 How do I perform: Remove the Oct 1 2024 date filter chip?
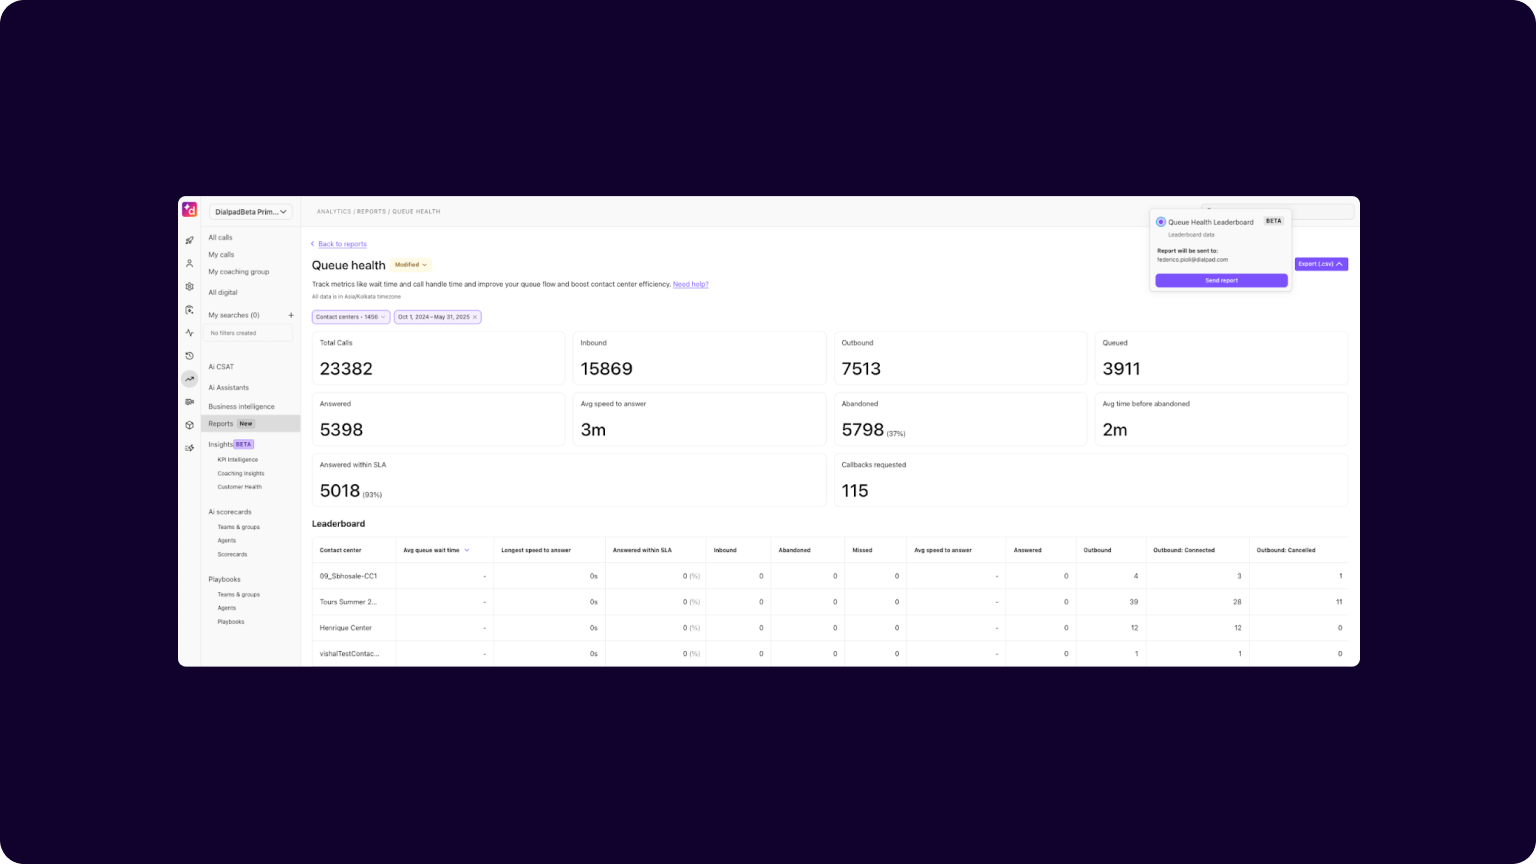pyautogui.click(x=474, y=317)
